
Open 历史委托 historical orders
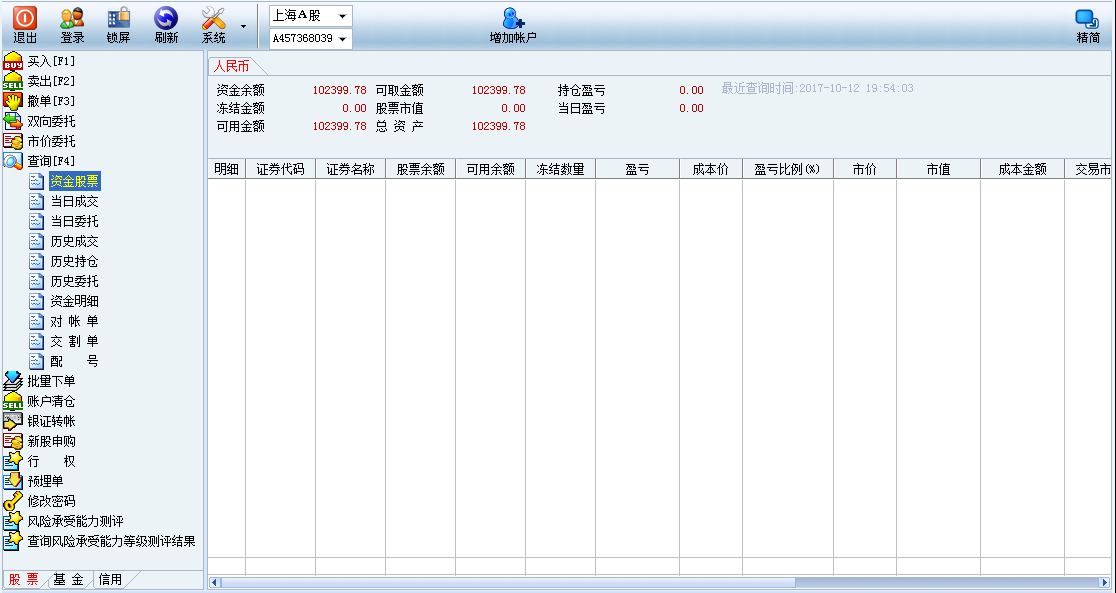[74, 281]
